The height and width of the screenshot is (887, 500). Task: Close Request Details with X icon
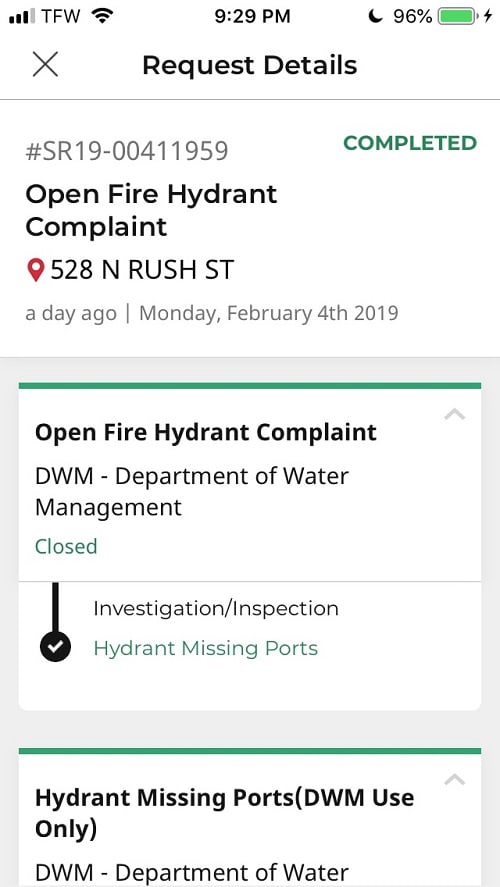pyautogui.click(x=45, y=64)
